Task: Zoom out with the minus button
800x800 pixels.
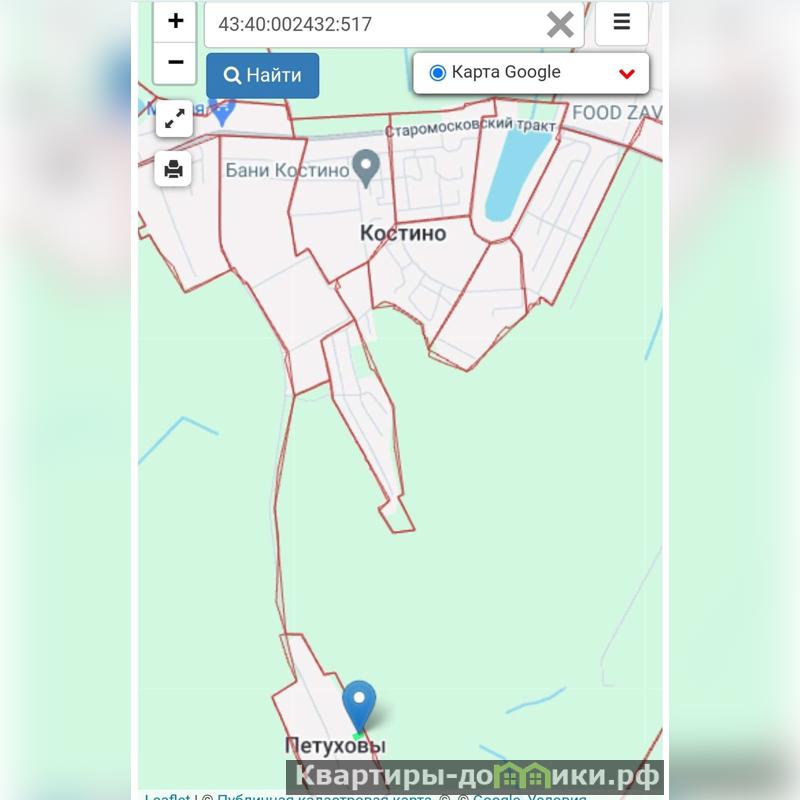Action: click(x=175, y=63)
